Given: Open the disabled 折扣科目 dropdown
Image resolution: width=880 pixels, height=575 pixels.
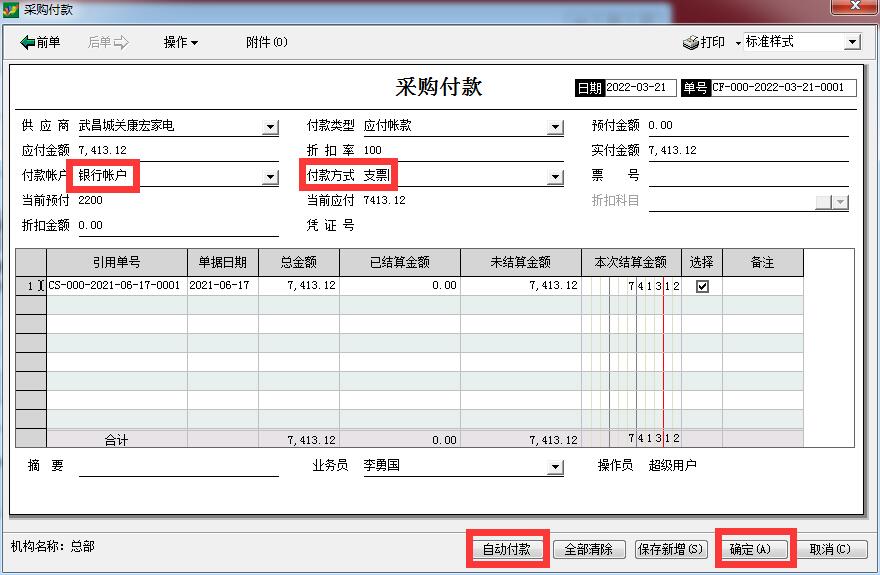Looking at the screenshot, I should 840,203.
